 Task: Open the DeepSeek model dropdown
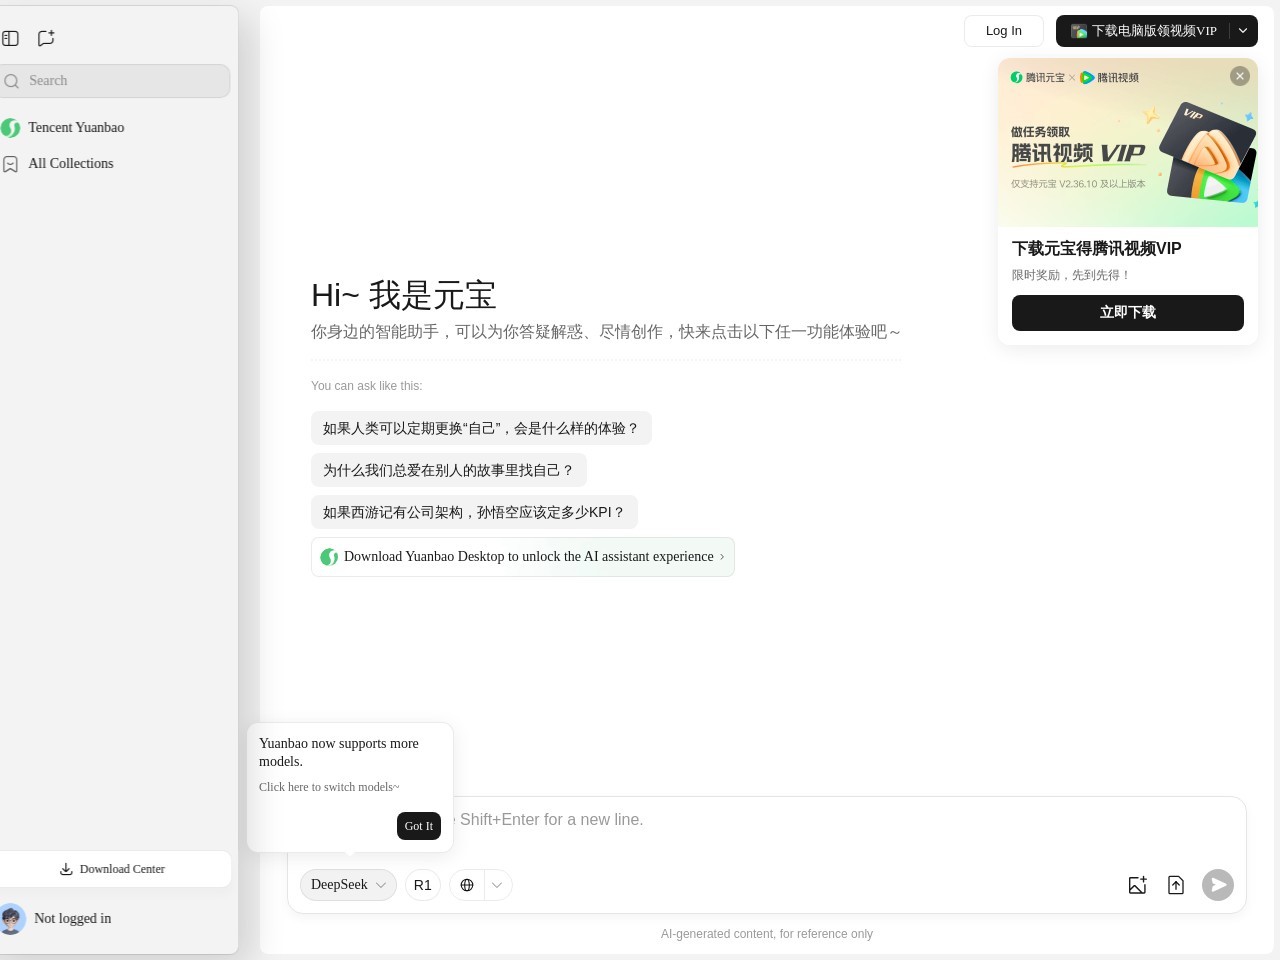(348, 885)
